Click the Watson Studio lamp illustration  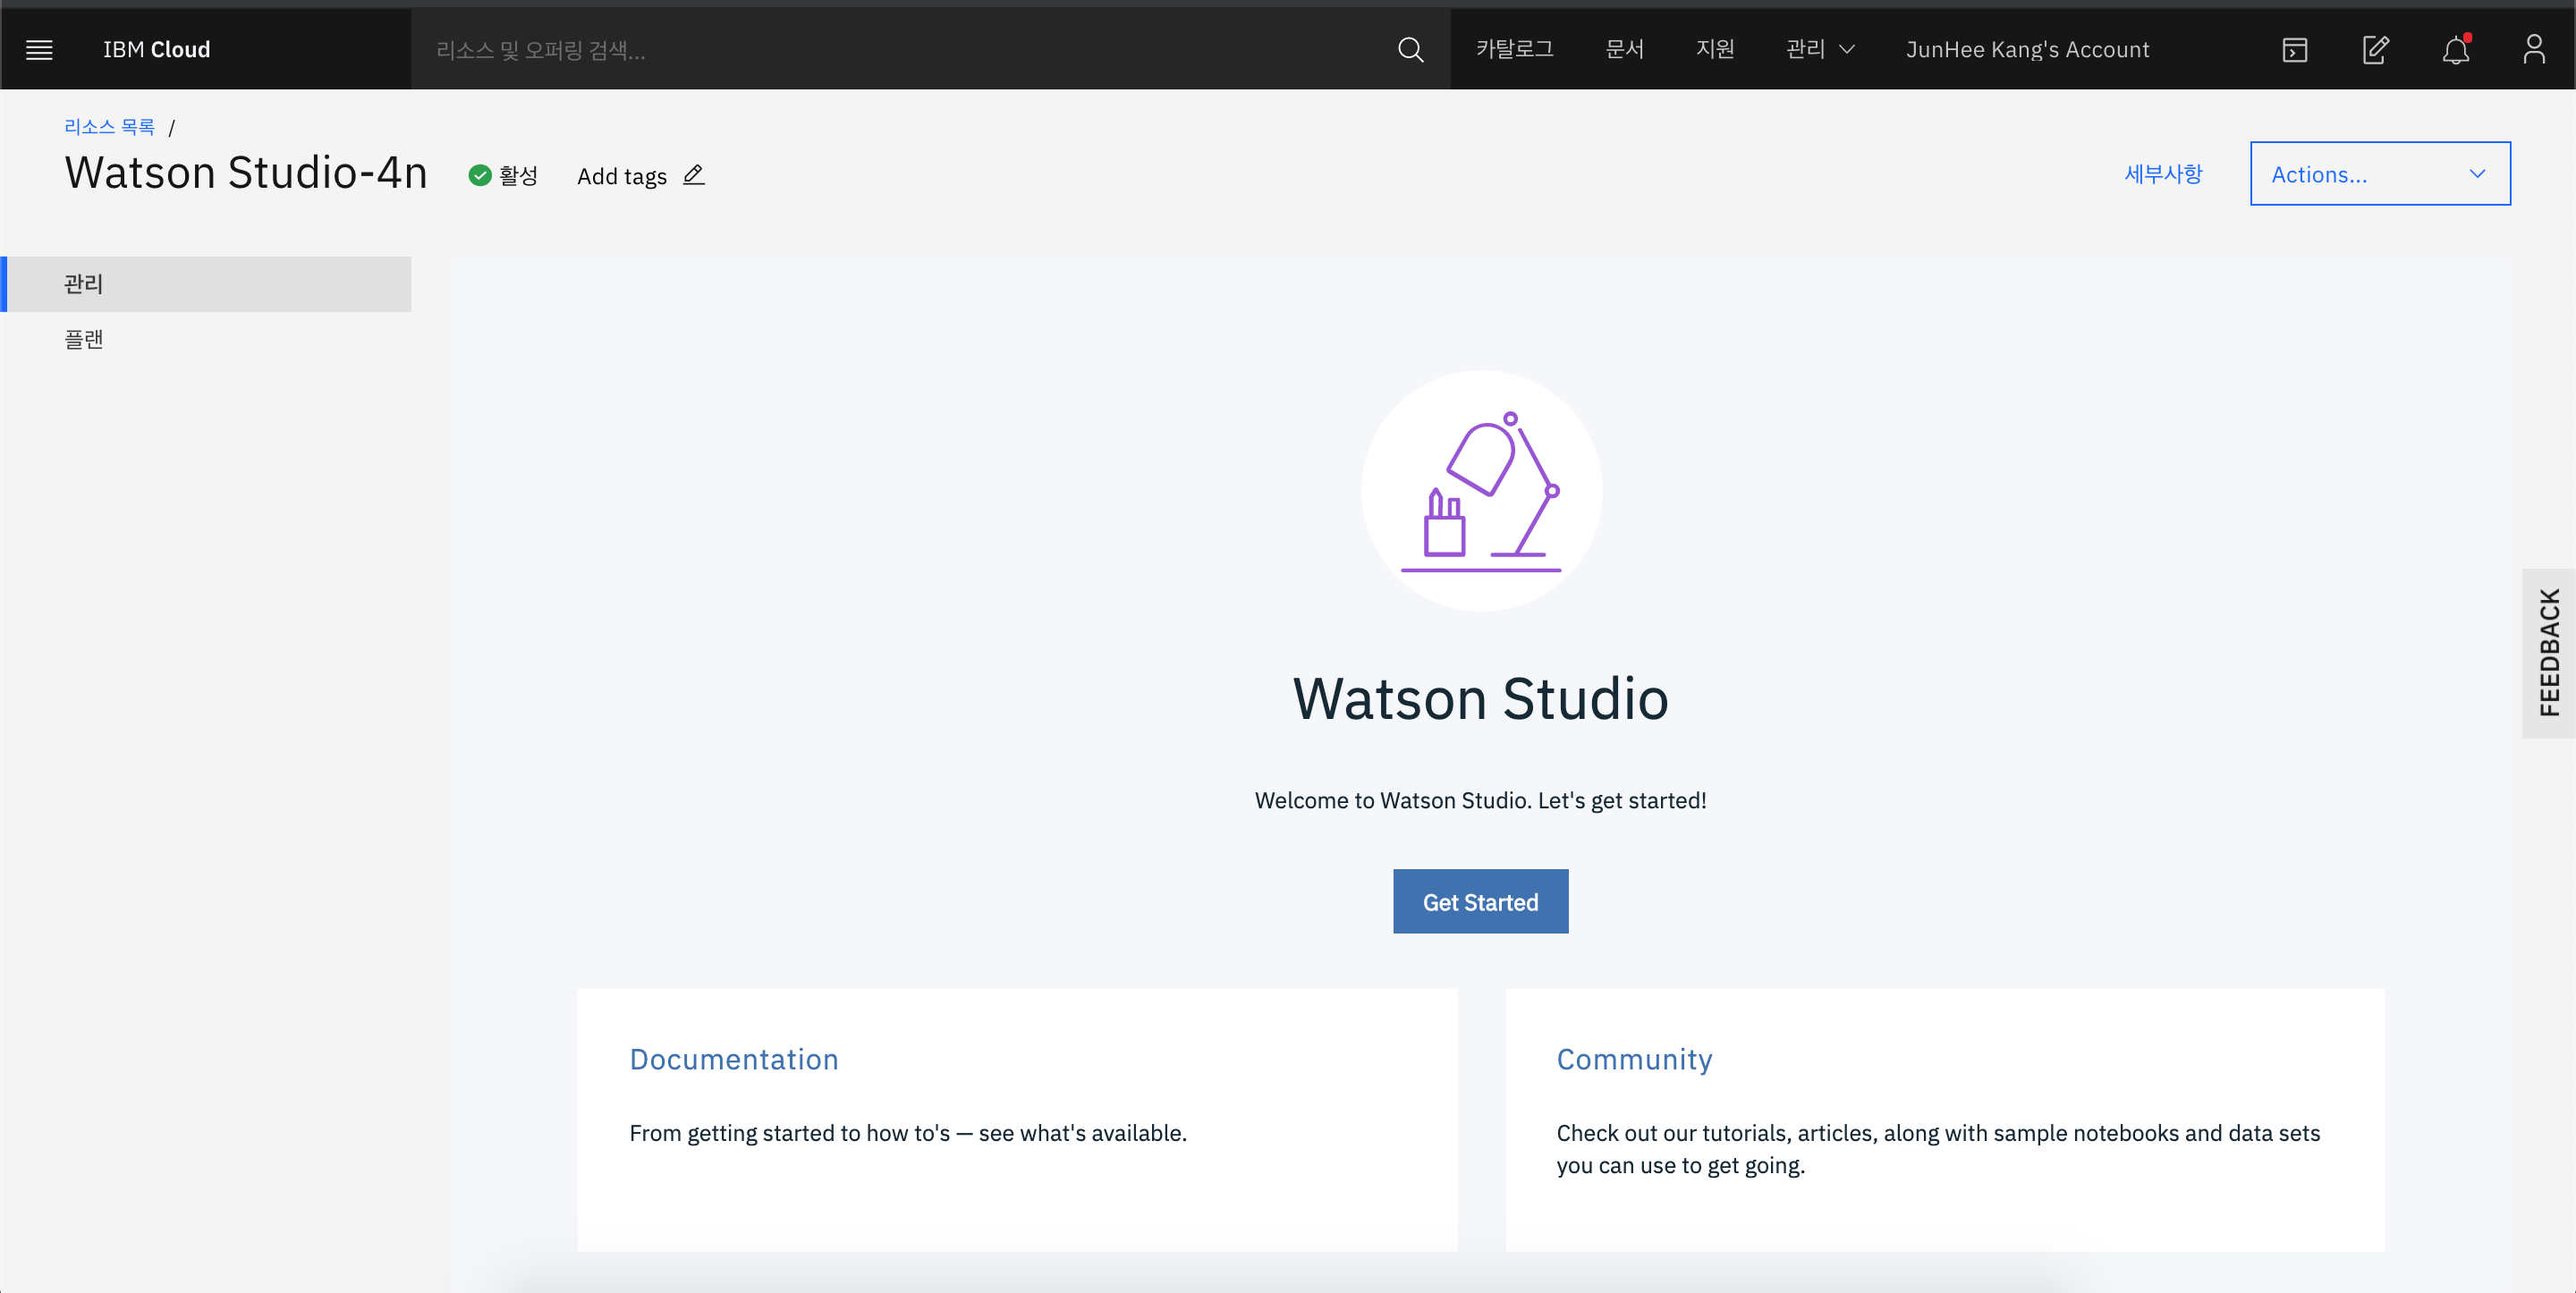pos(1481,491)
